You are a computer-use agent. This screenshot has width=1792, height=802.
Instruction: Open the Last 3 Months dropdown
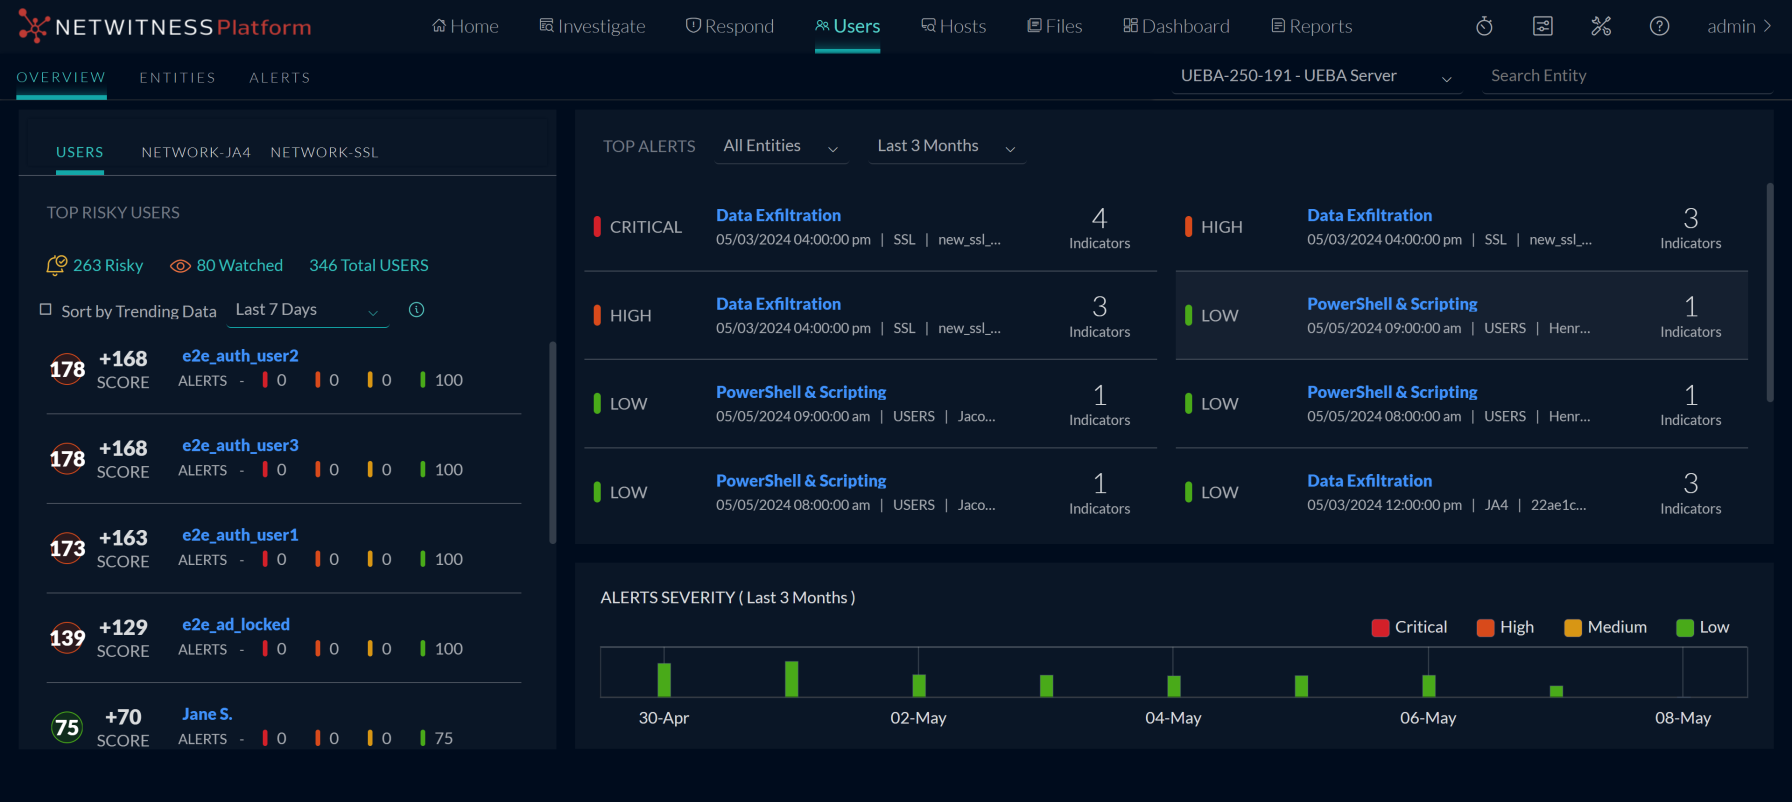tap(946, 147)
